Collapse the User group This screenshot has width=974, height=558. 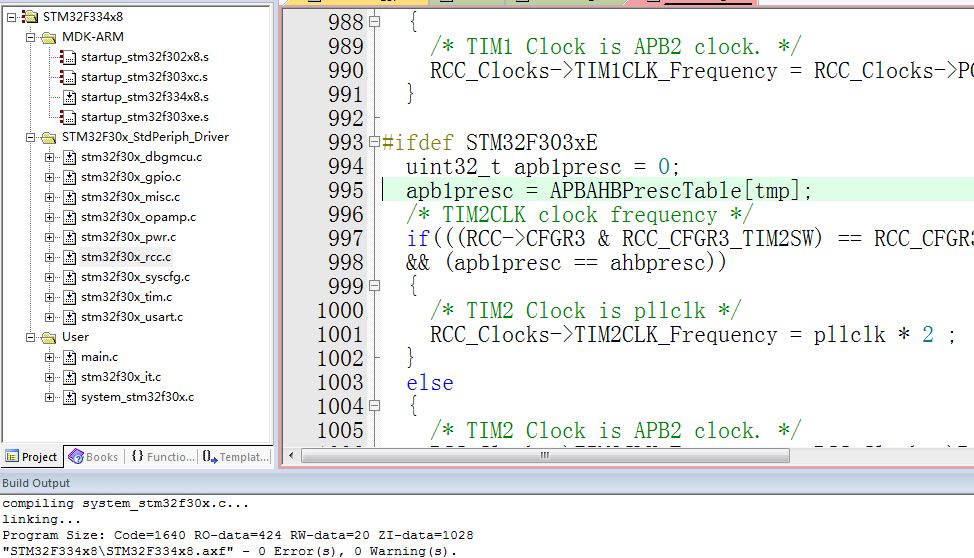(30, 337)
